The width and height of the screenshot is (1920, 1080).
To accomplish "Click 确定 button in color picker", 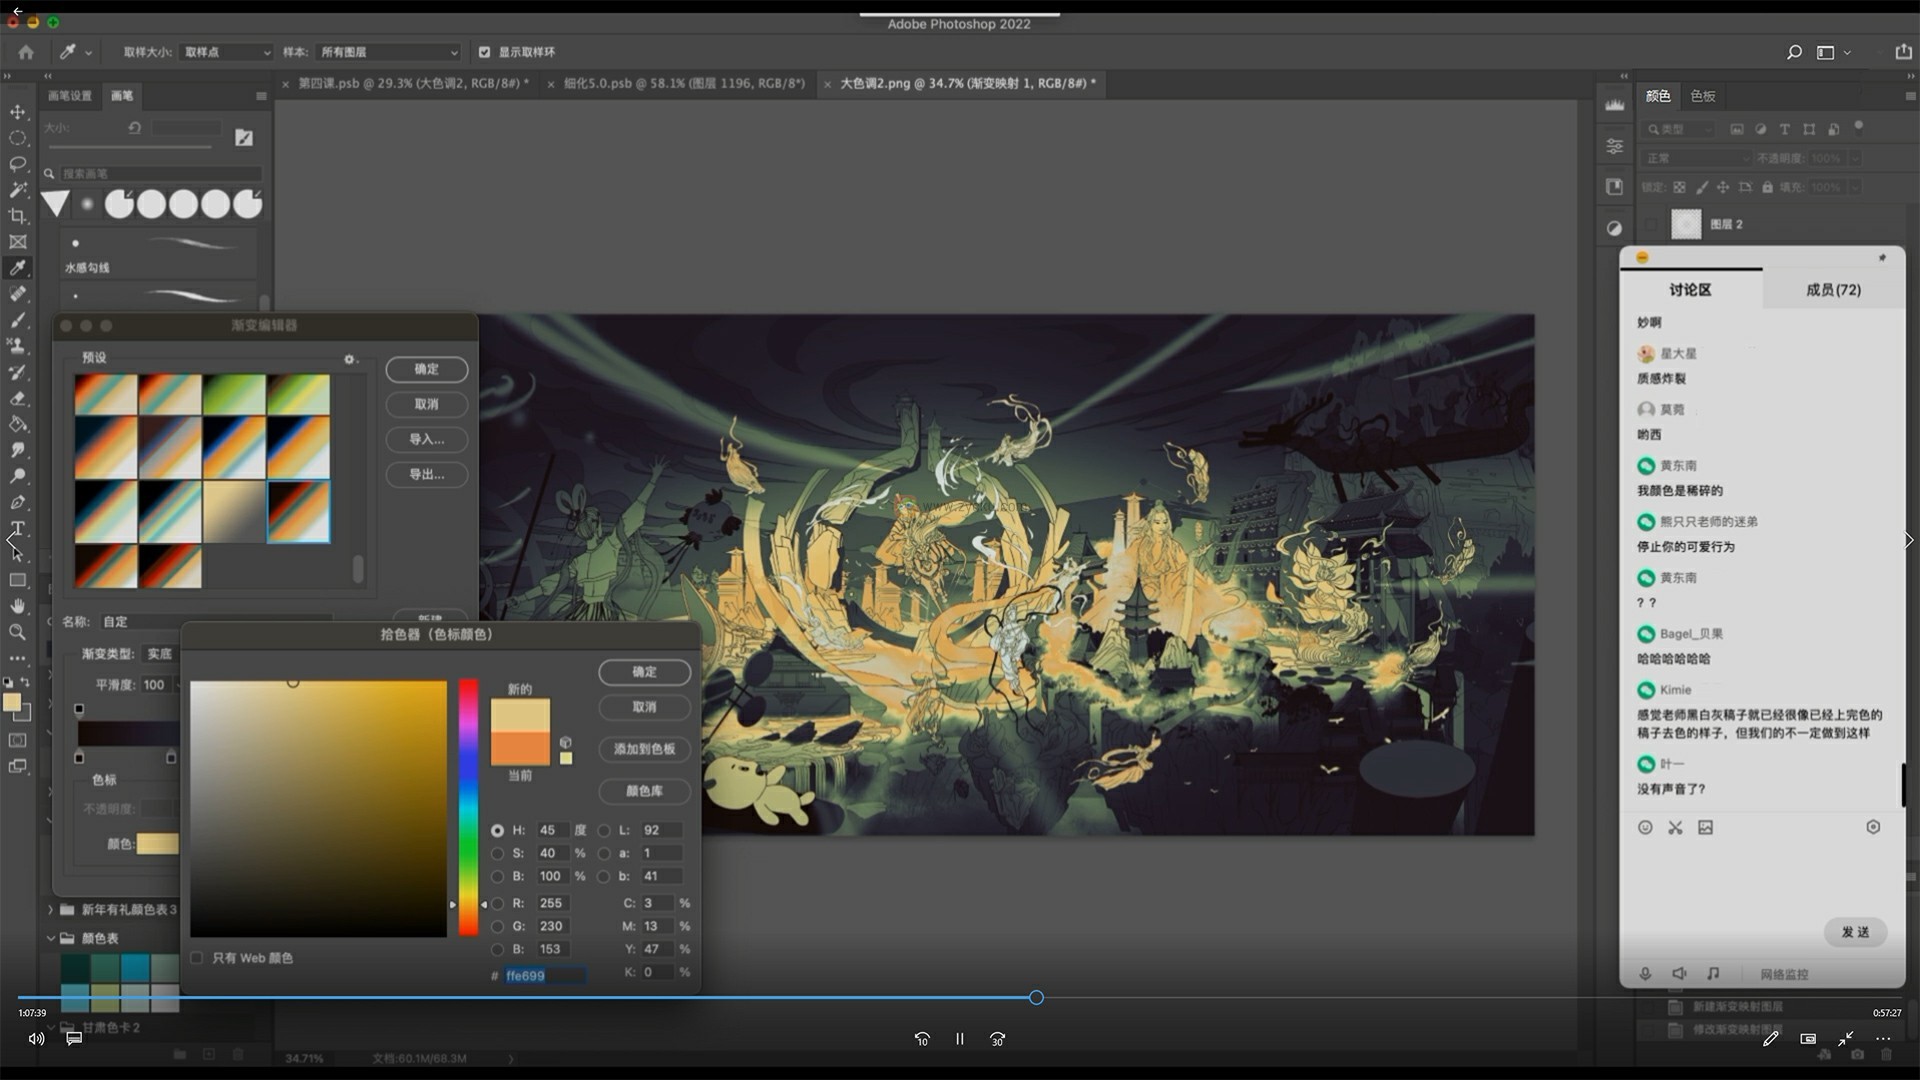I will pyautogui.click(x=645, y=671).
